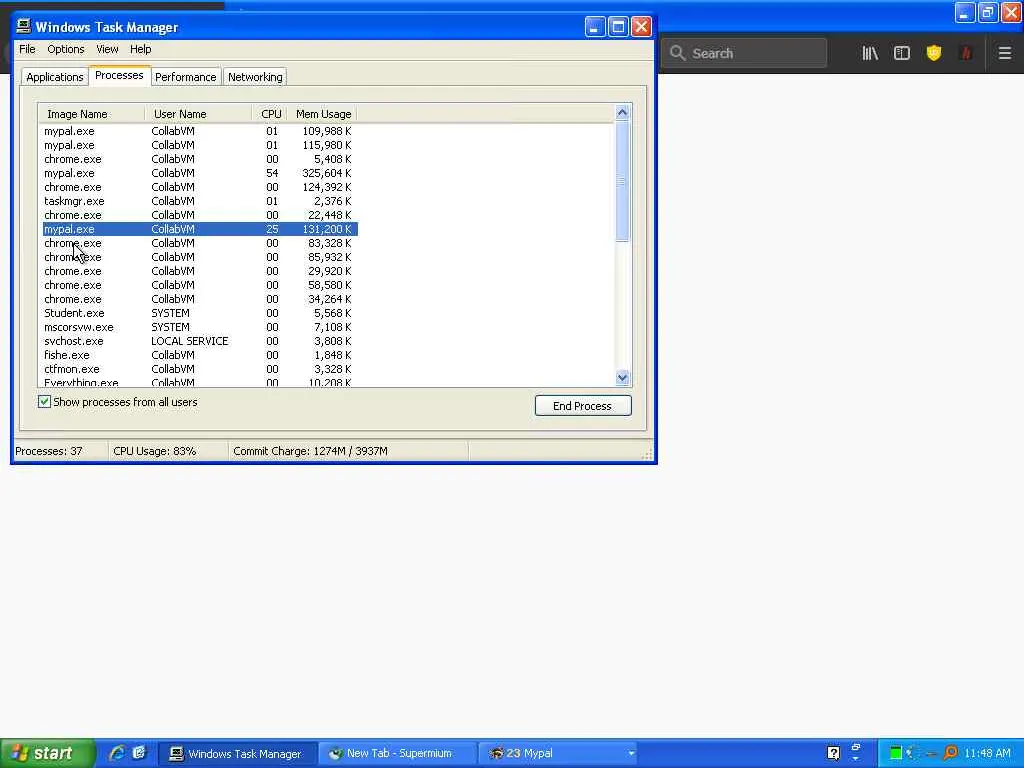Image resolution: width=1024 pixels, height=768 pixels.
Task: Click the Processes: 37 status text
Action: (x=49, y=451)
